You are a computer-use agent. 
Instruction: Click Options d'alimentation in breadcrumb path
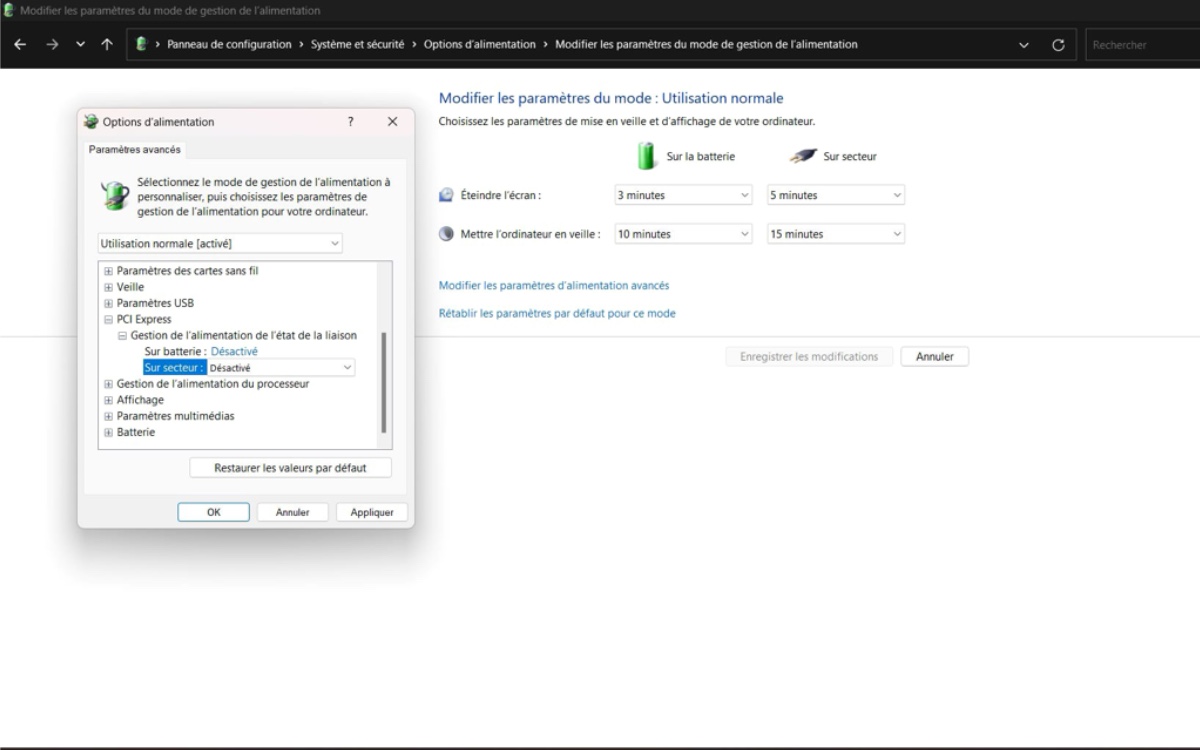[479, 45]
